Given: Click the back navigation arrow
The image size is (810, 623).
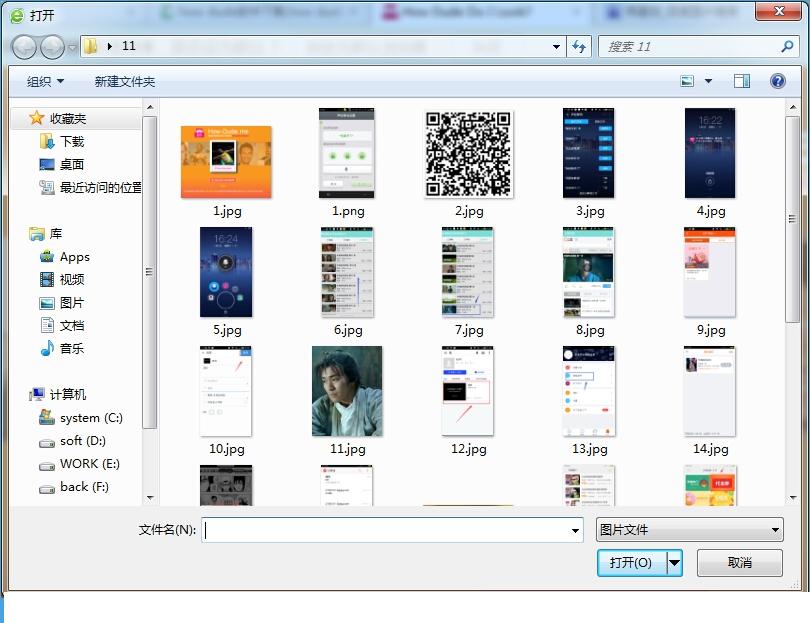Looking at the screenshot, I should click(24, 47).
